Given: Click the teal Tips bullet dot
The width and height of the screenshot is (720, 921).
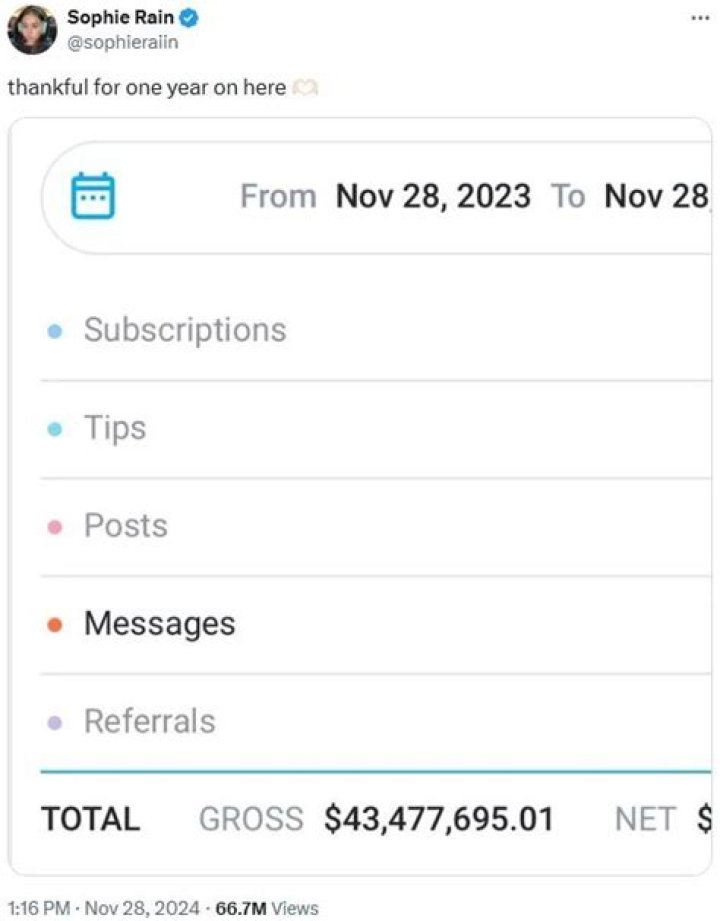Looking at the screenshot, I should [x=55, y=429].
